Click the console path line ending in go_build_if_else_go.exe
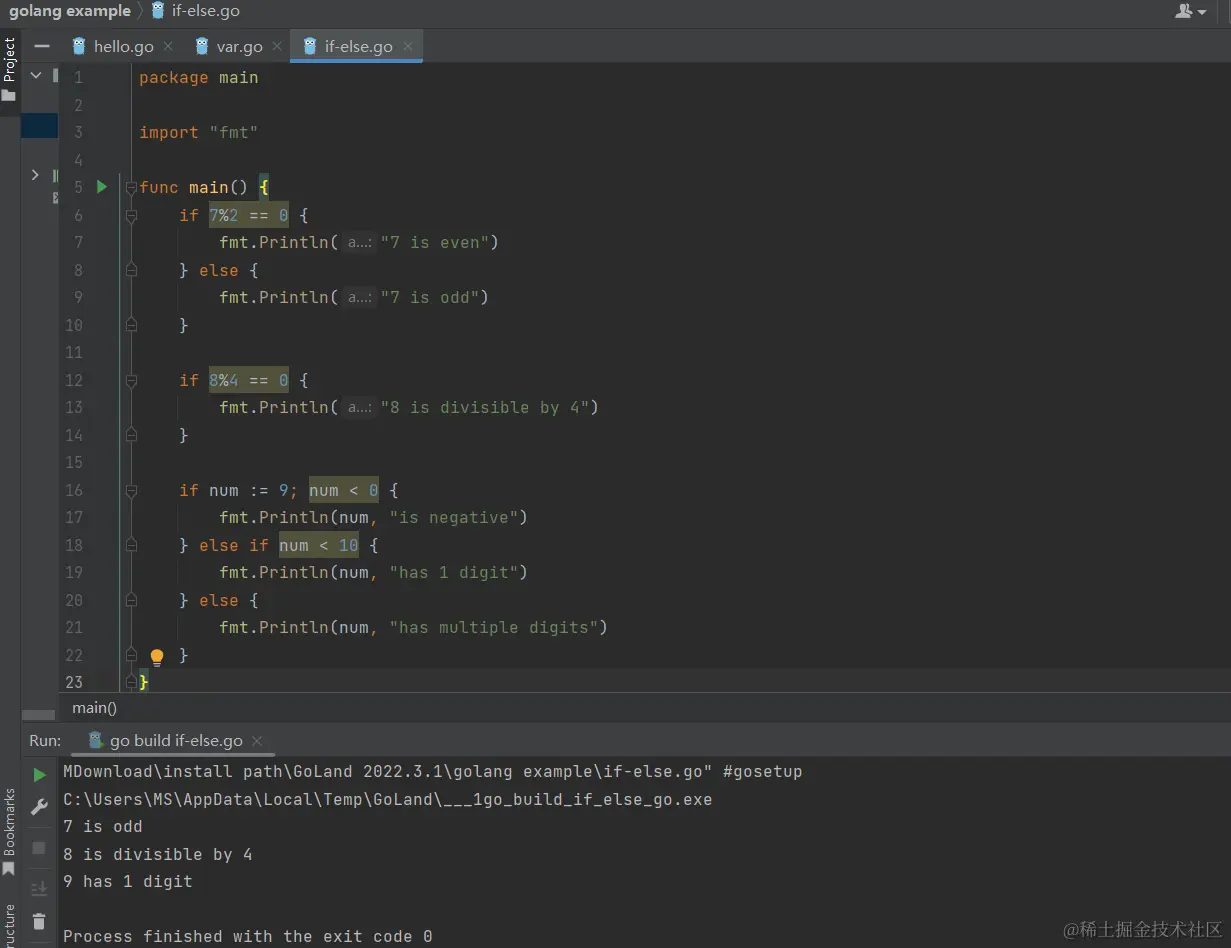1231x948 pixels. [388, 800]
